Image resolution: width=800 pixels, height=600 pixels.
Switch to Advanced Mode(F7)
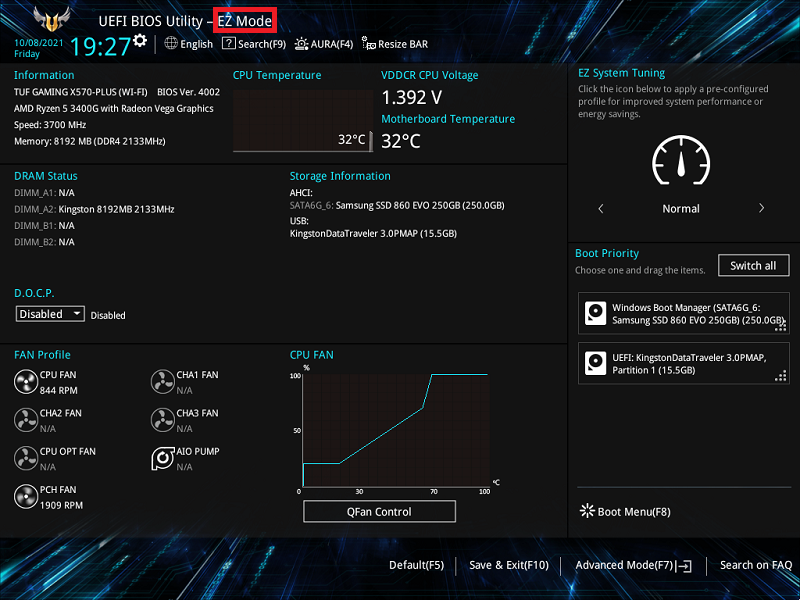pos(633,565)
